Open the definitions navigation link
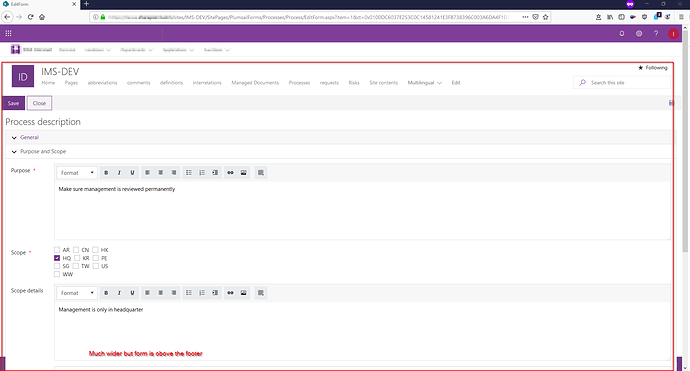 tap(171, 83)
